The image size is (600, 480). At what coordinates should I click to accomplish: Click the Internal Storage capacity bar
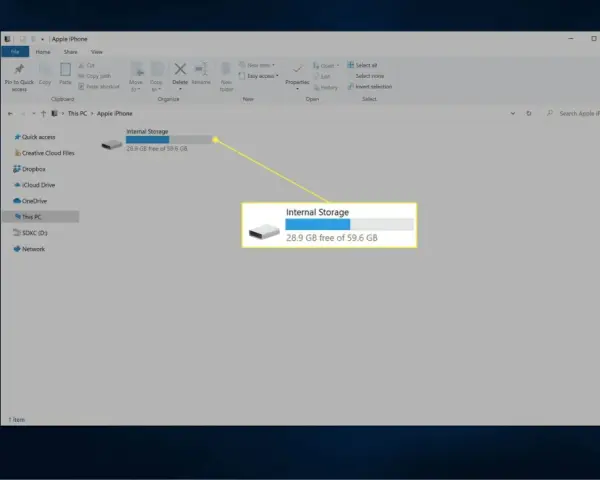pyautogui.click(x=169, y=140)
